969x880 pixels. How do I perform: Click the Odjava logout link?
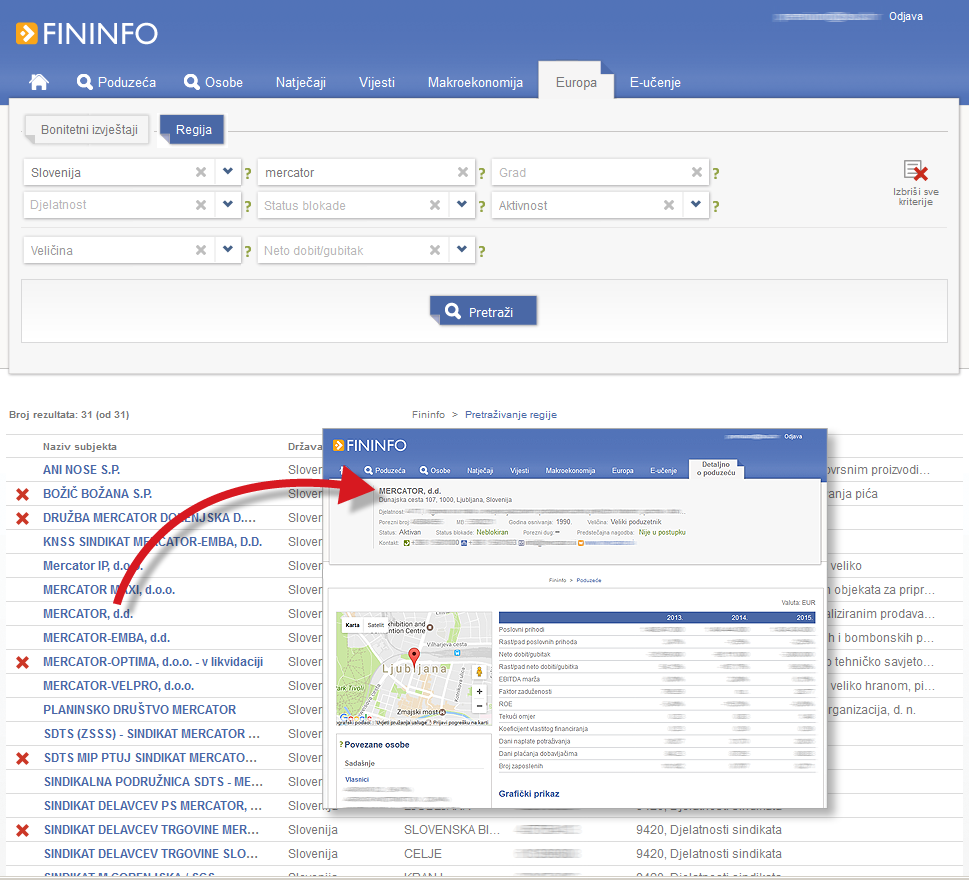click(x=905, y=16)
